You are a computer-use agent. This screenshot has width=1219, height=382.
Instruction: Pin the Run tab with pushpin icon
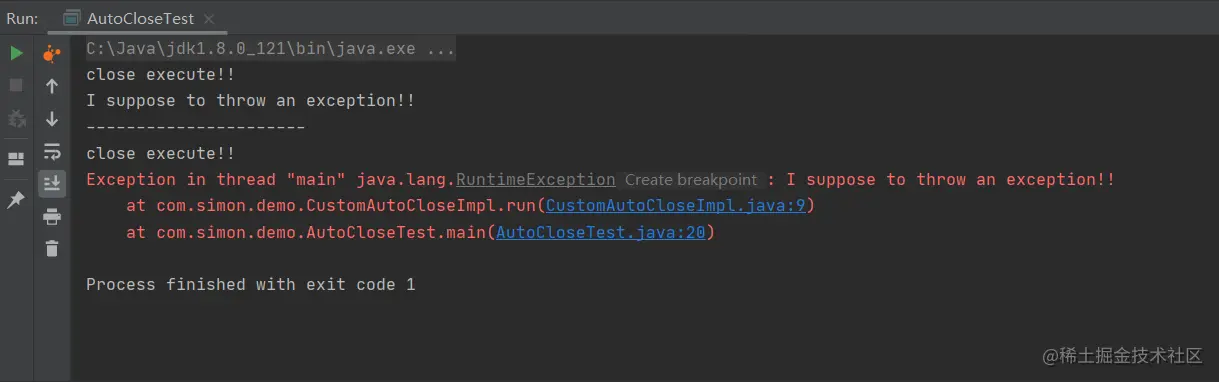point(16,201)
